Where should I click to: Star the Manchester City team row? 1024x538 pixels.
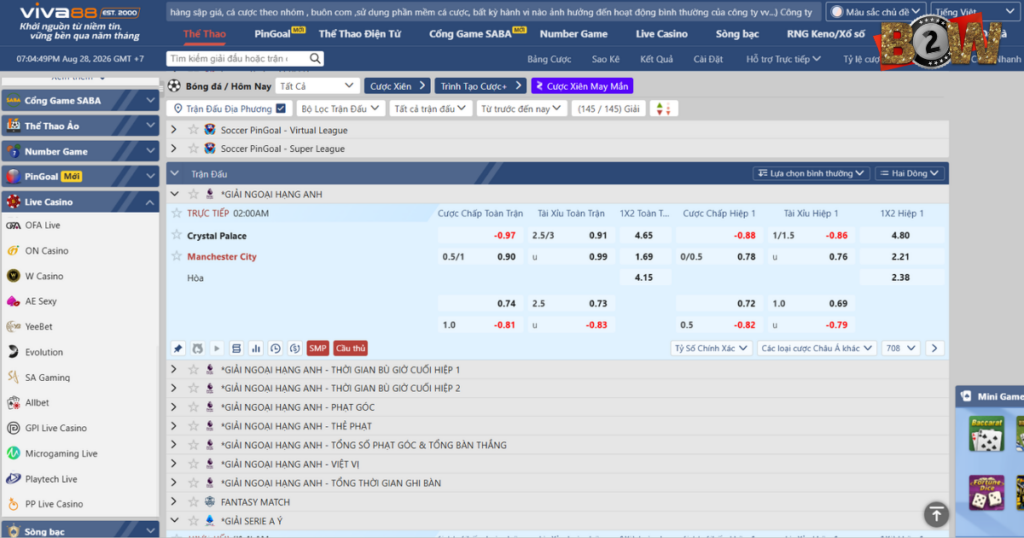tap(176, 256)
